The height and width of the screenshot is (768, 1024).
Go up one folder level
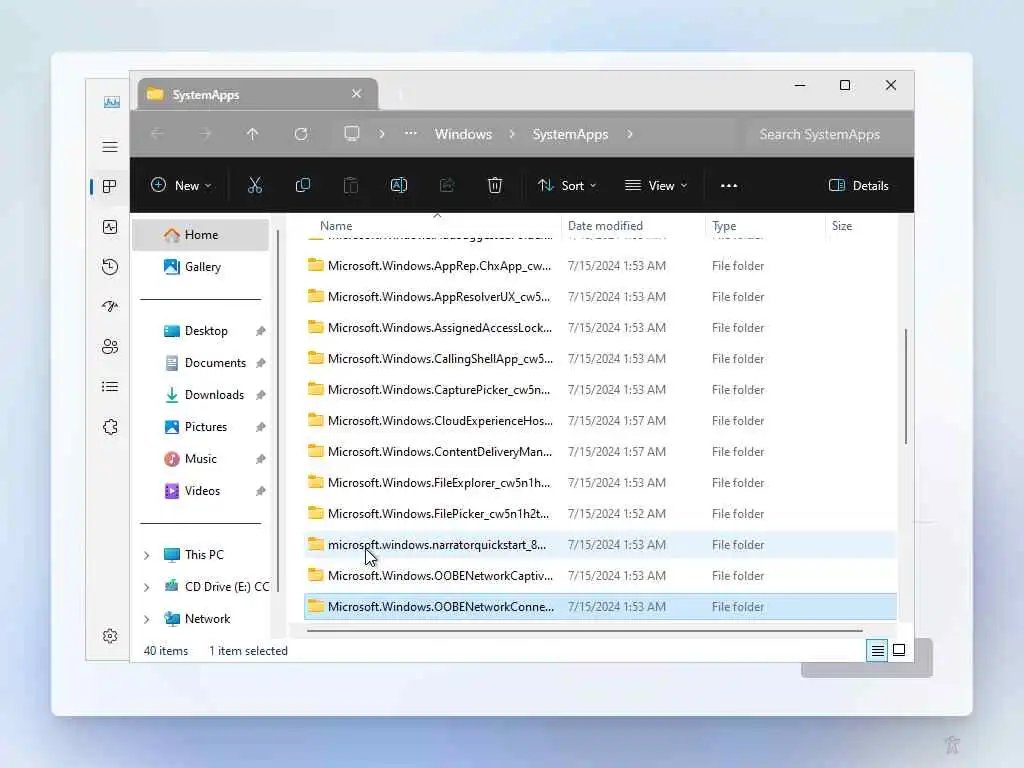click(x=252, y=134)
